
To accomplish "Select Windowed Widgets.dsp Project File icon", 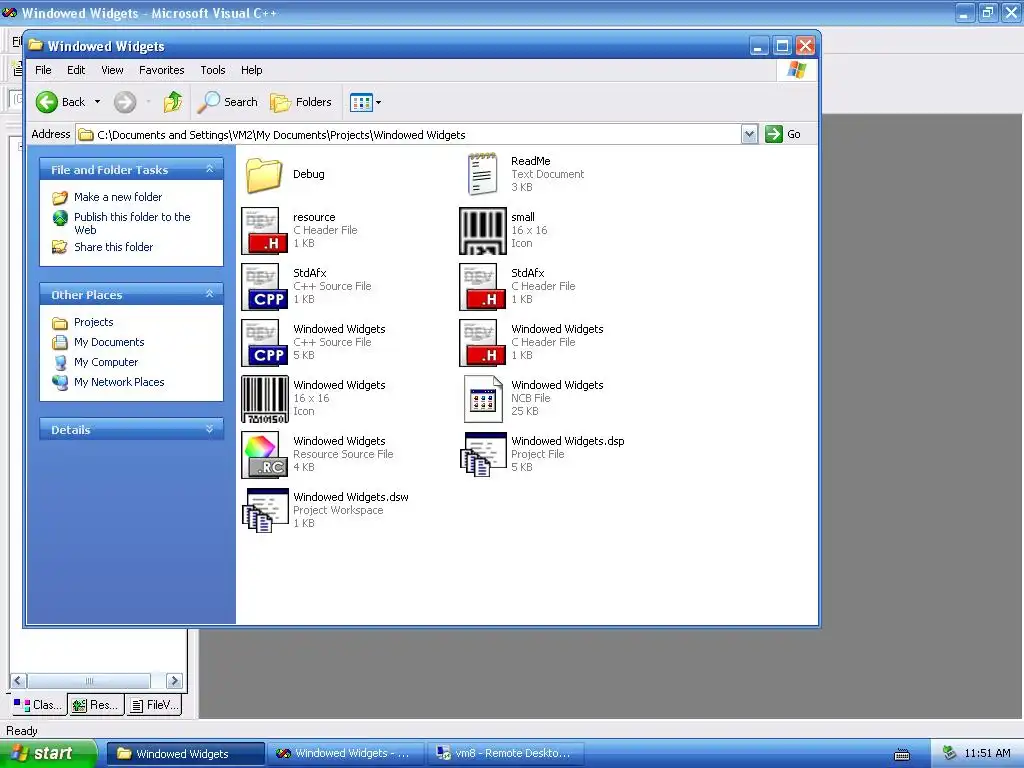I will (483, 455).
